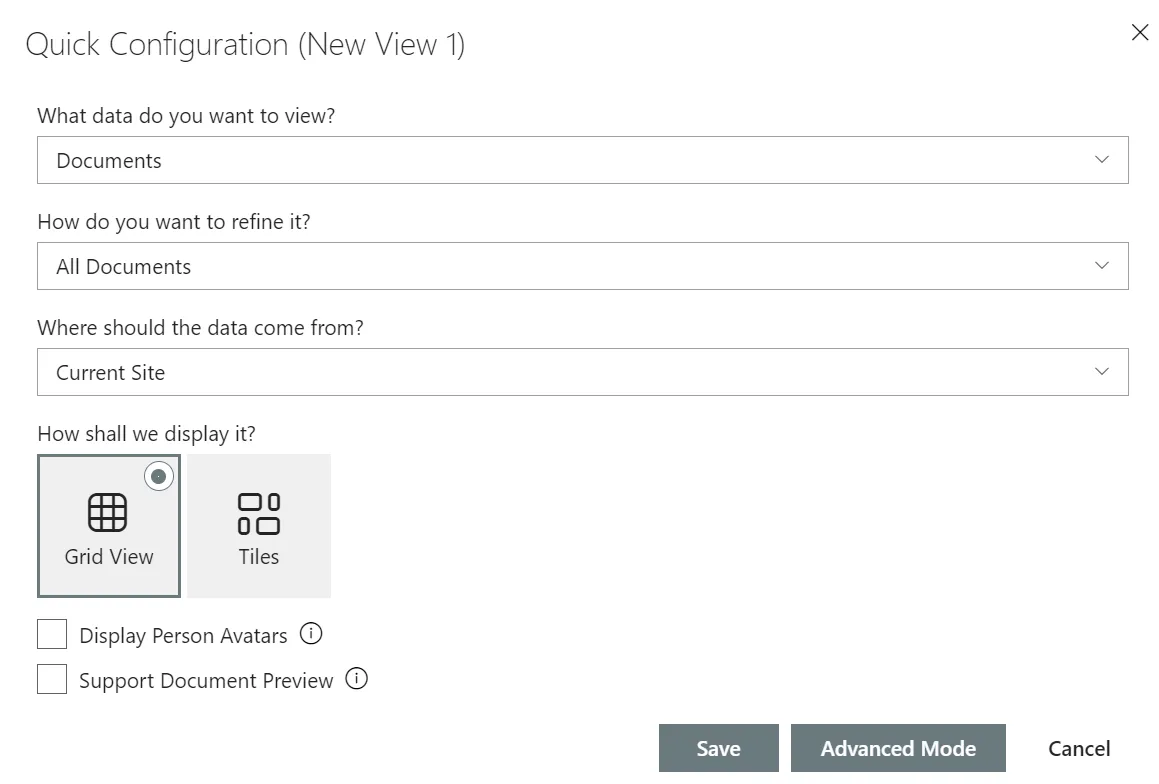Open the refine dropdown showing All Documents
Viewport: 1159px width, 784px height.
click(583, 266)
